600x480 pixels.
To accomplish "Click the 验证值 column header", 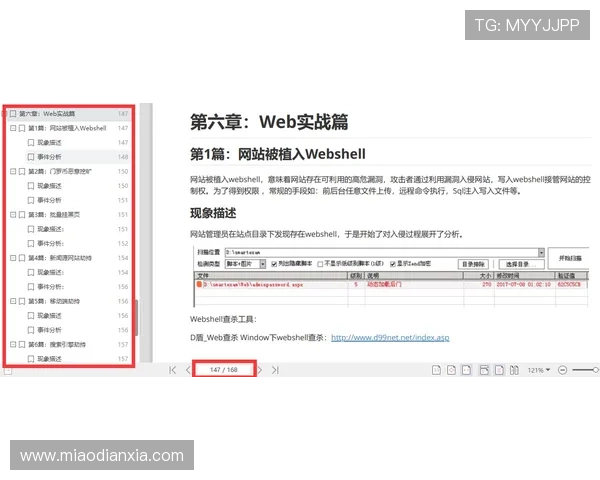I will [572, 276].
